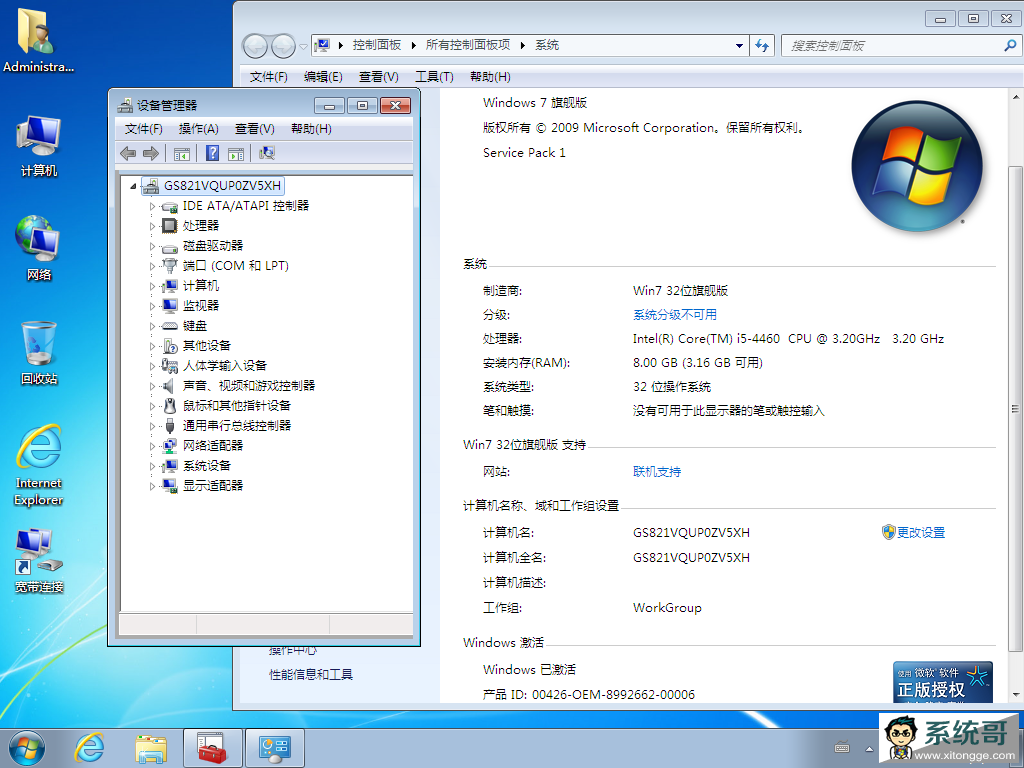Scan for hardware changes via toolbar icon
This screenshot has height=768, width=1024.
[266, 153]
